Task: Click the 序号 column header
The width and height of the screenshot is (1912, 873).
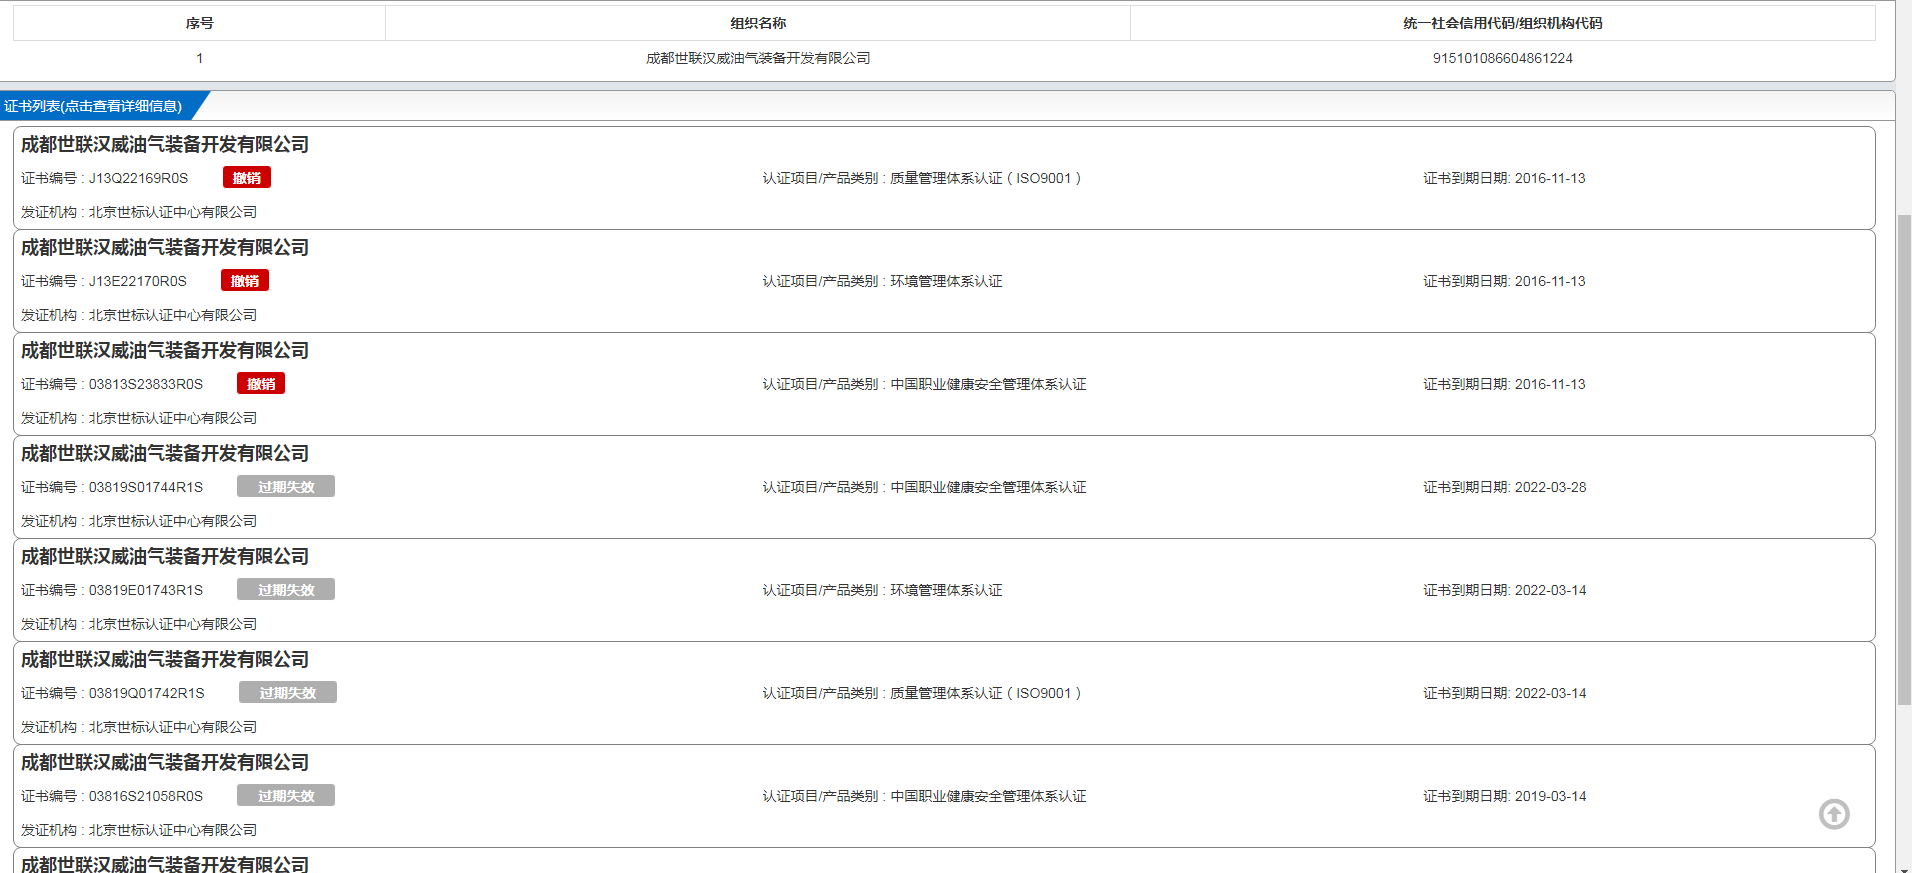Action: 199,23
